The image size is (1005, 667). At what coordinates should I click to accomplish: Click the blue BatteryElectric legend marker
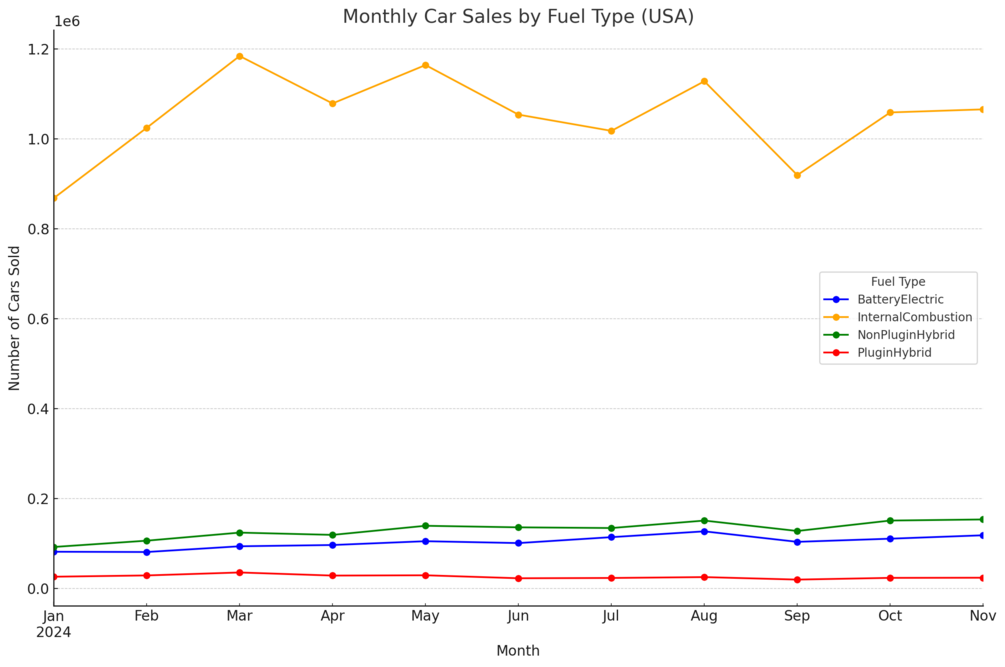836,299
